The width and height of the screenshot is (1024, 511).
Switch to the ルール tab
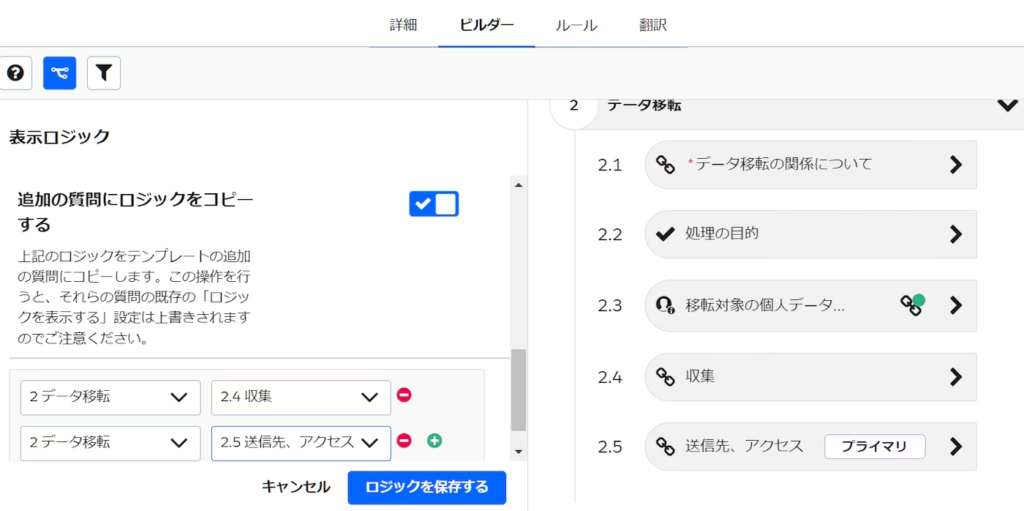coord(577,25)
